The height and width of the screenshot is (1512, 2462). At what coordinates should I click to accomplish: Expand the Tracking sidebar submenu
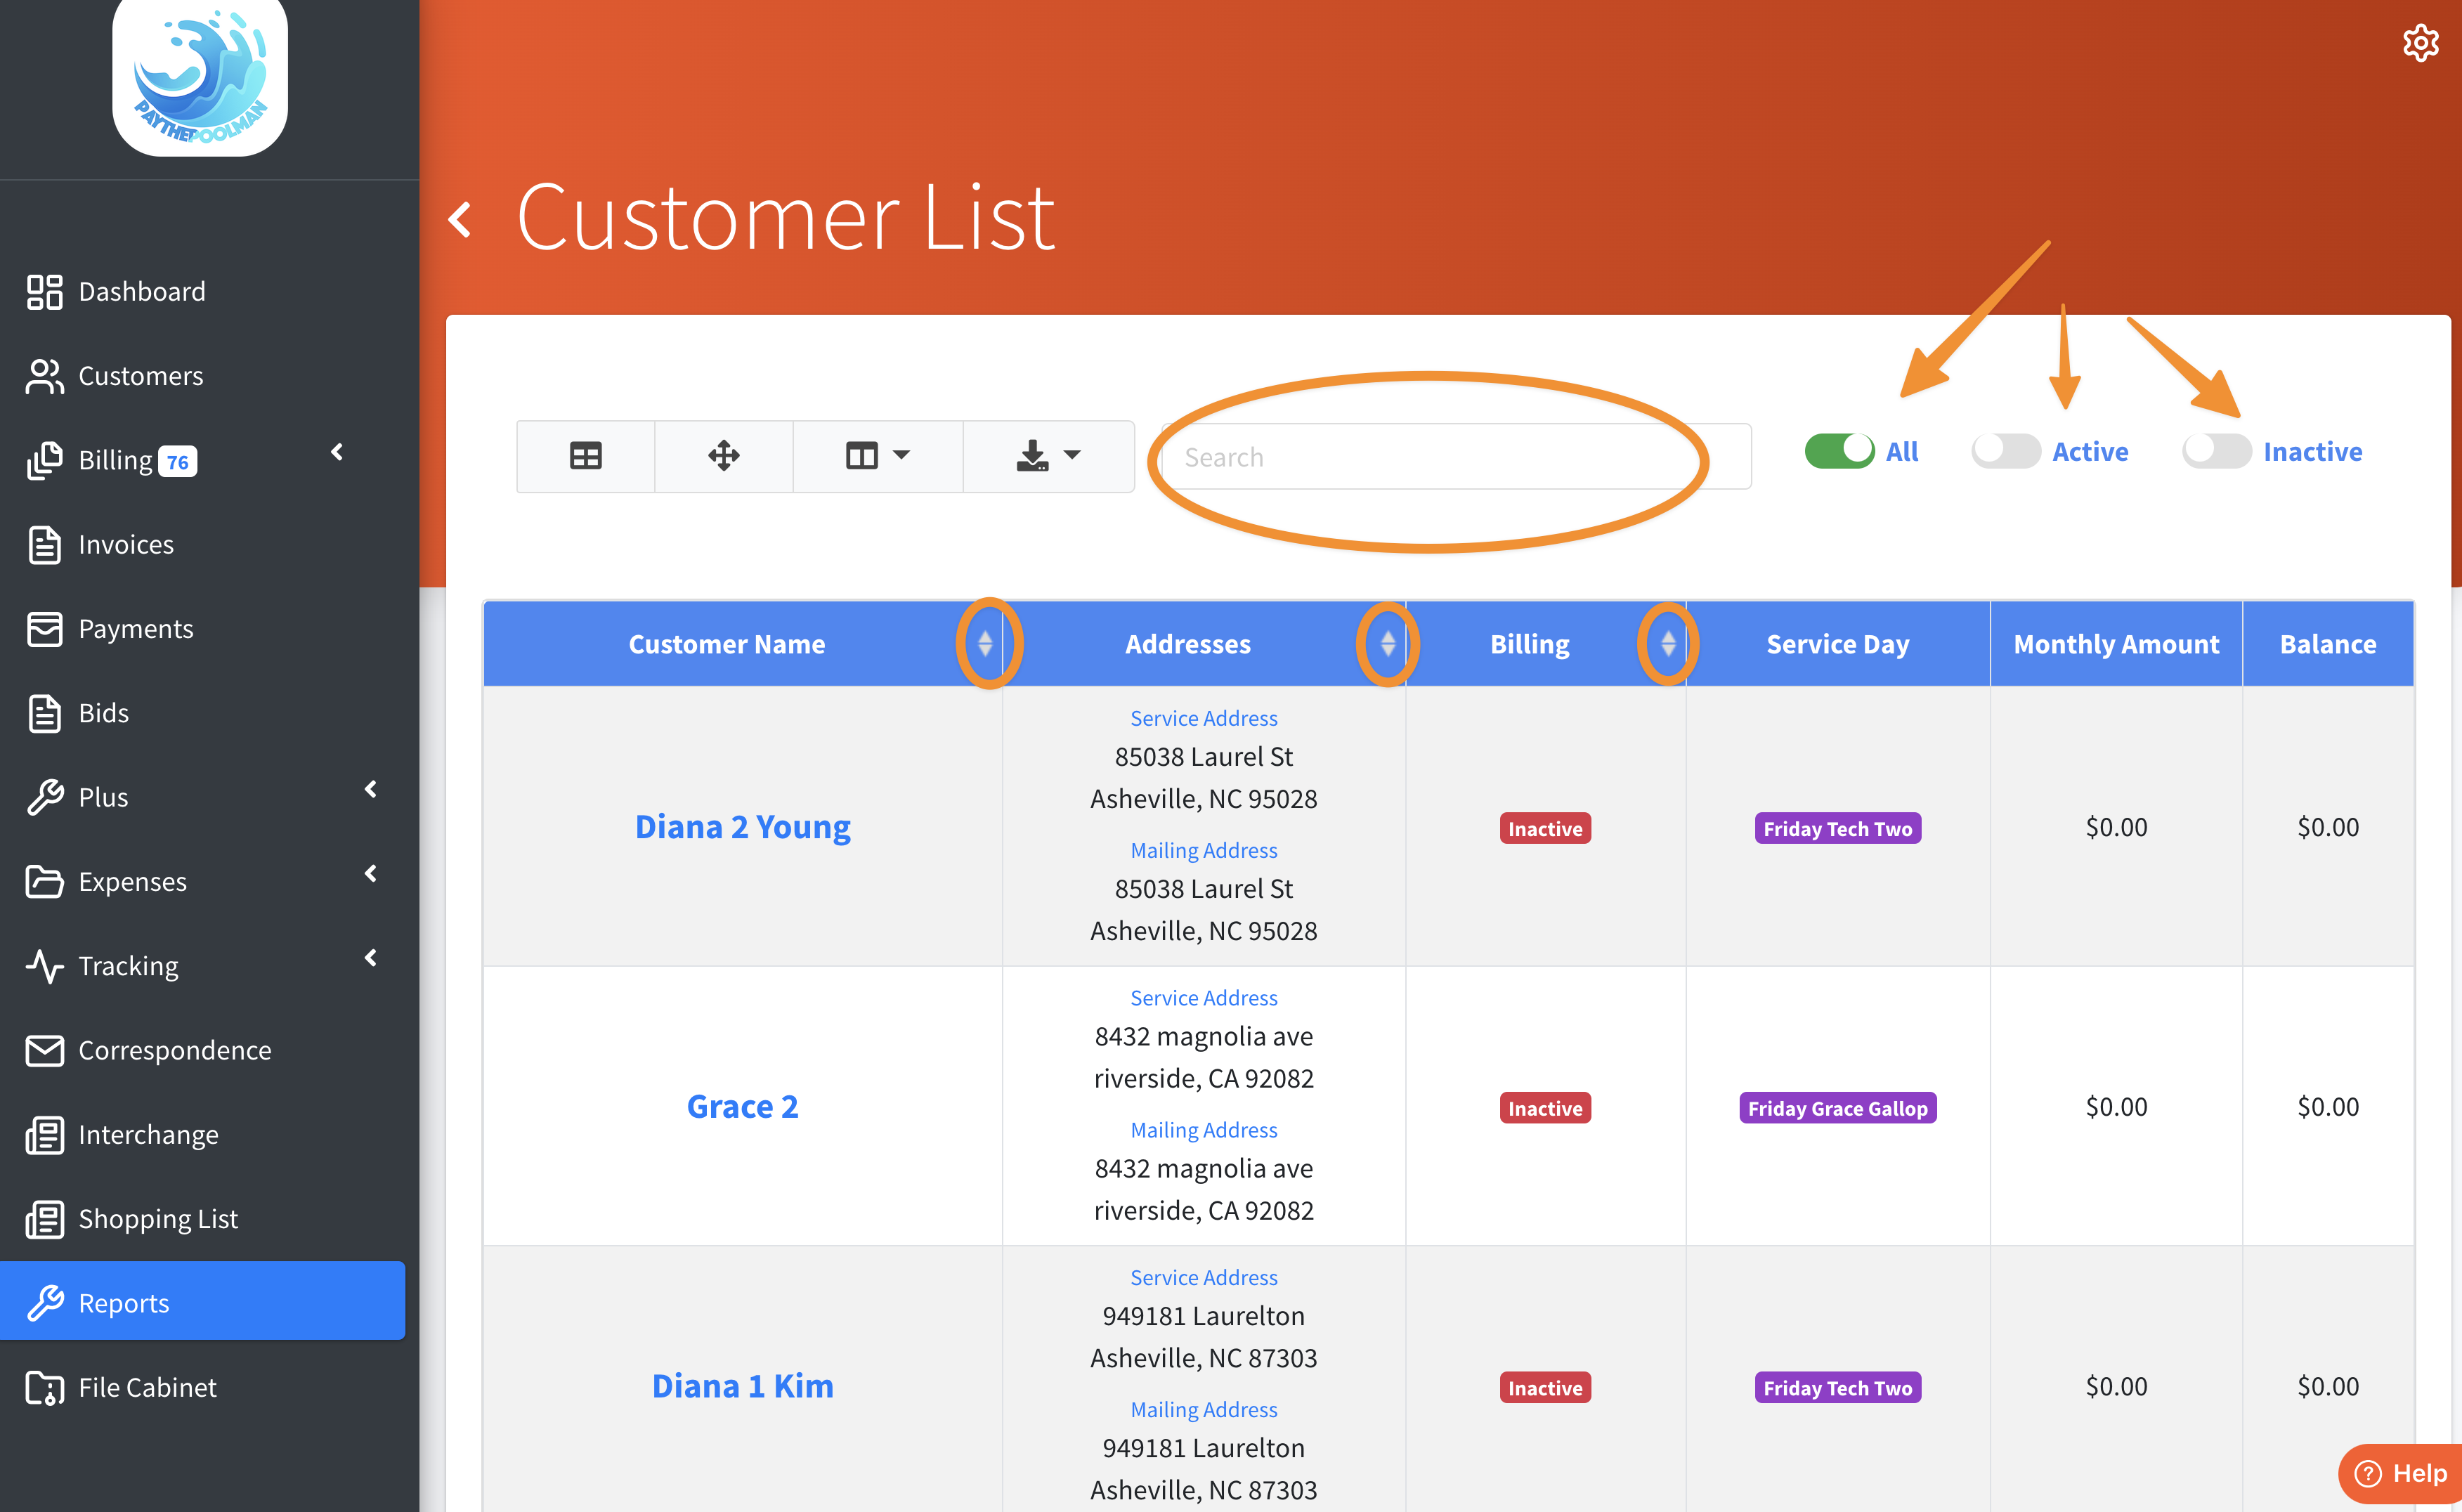[x=370, y=958]
